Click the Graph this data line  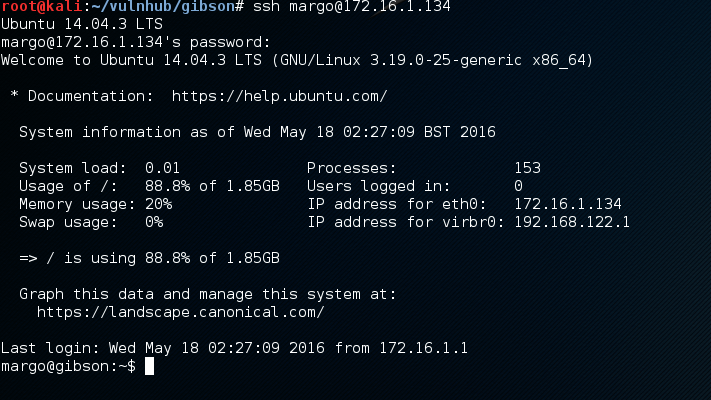tap(208, 294)
